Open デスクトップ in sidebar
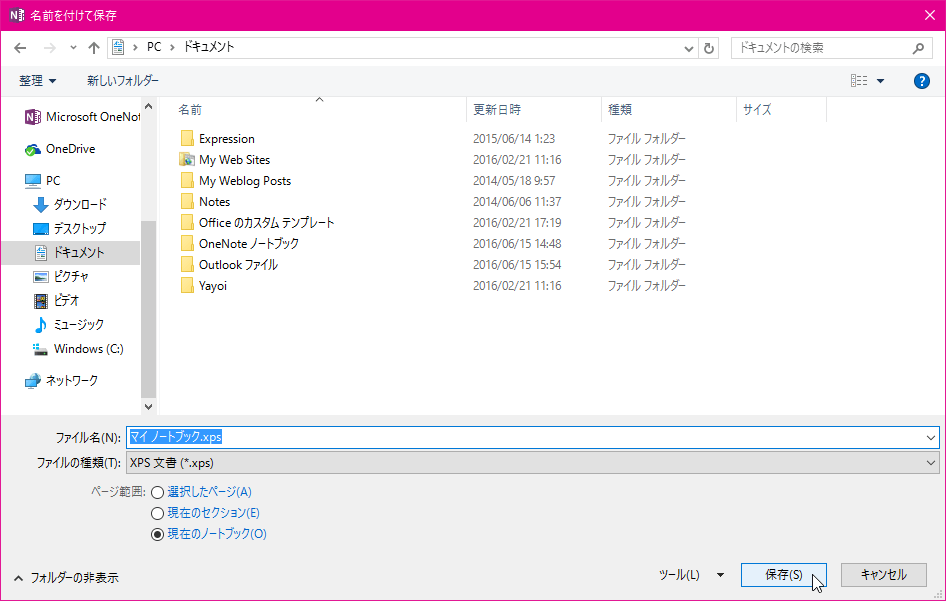Viewport: 946px width, 601px height. pyautogui.click(x=69, y=229)
